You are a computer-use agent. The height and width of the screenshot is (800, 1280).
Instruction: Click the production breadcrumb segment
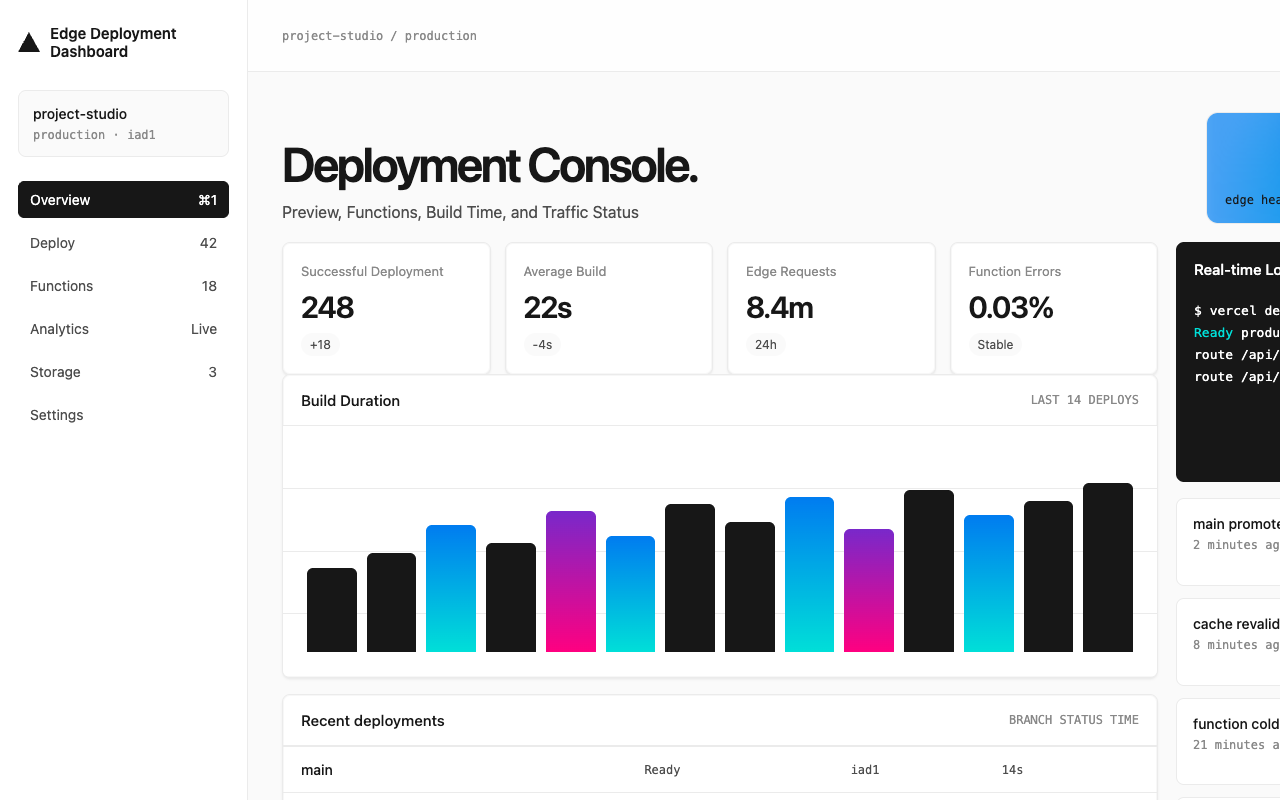click(441, 36)
